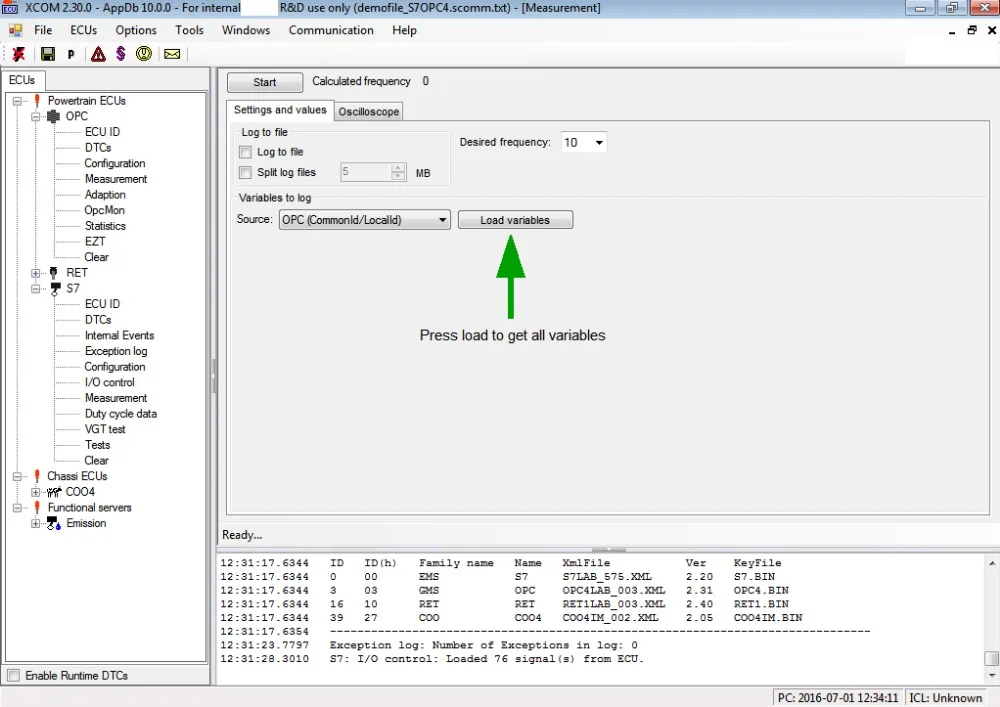Click the P toolbar icon

(71, 55)
